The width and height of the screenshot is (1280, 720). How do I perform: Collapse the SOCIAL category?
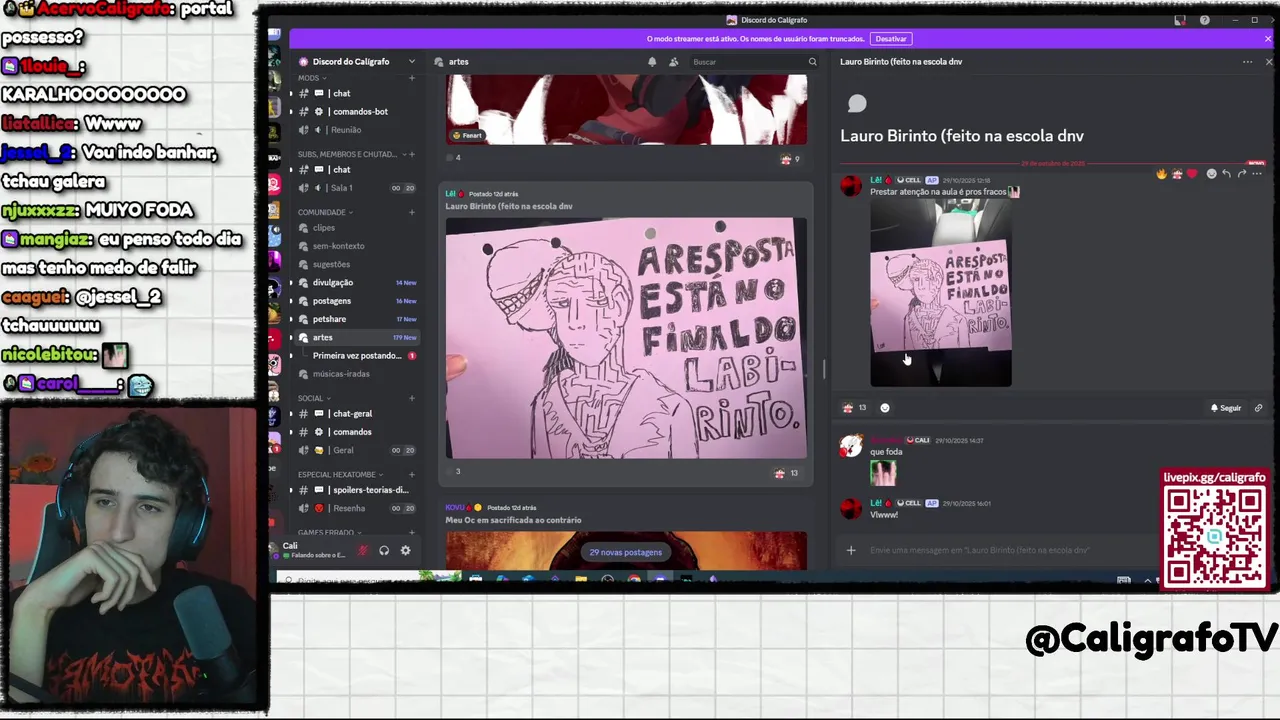click(313, 398)
